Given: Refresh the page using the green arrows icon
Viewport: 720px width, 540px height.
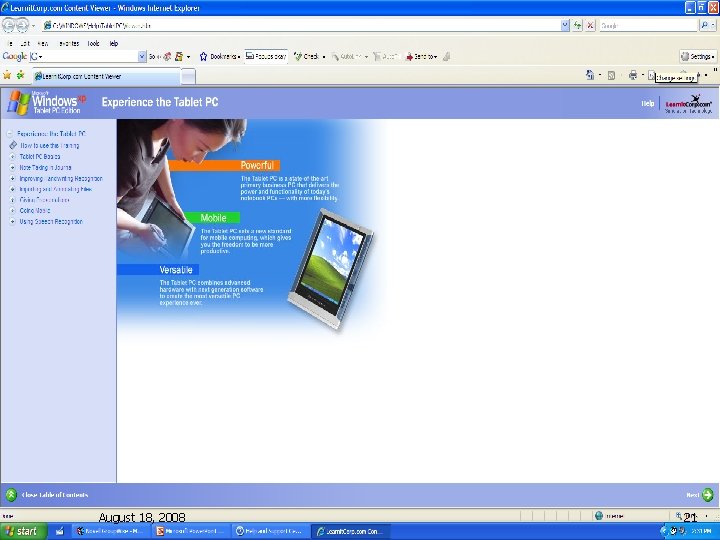Looking at the screenshot, I should 578,26.
